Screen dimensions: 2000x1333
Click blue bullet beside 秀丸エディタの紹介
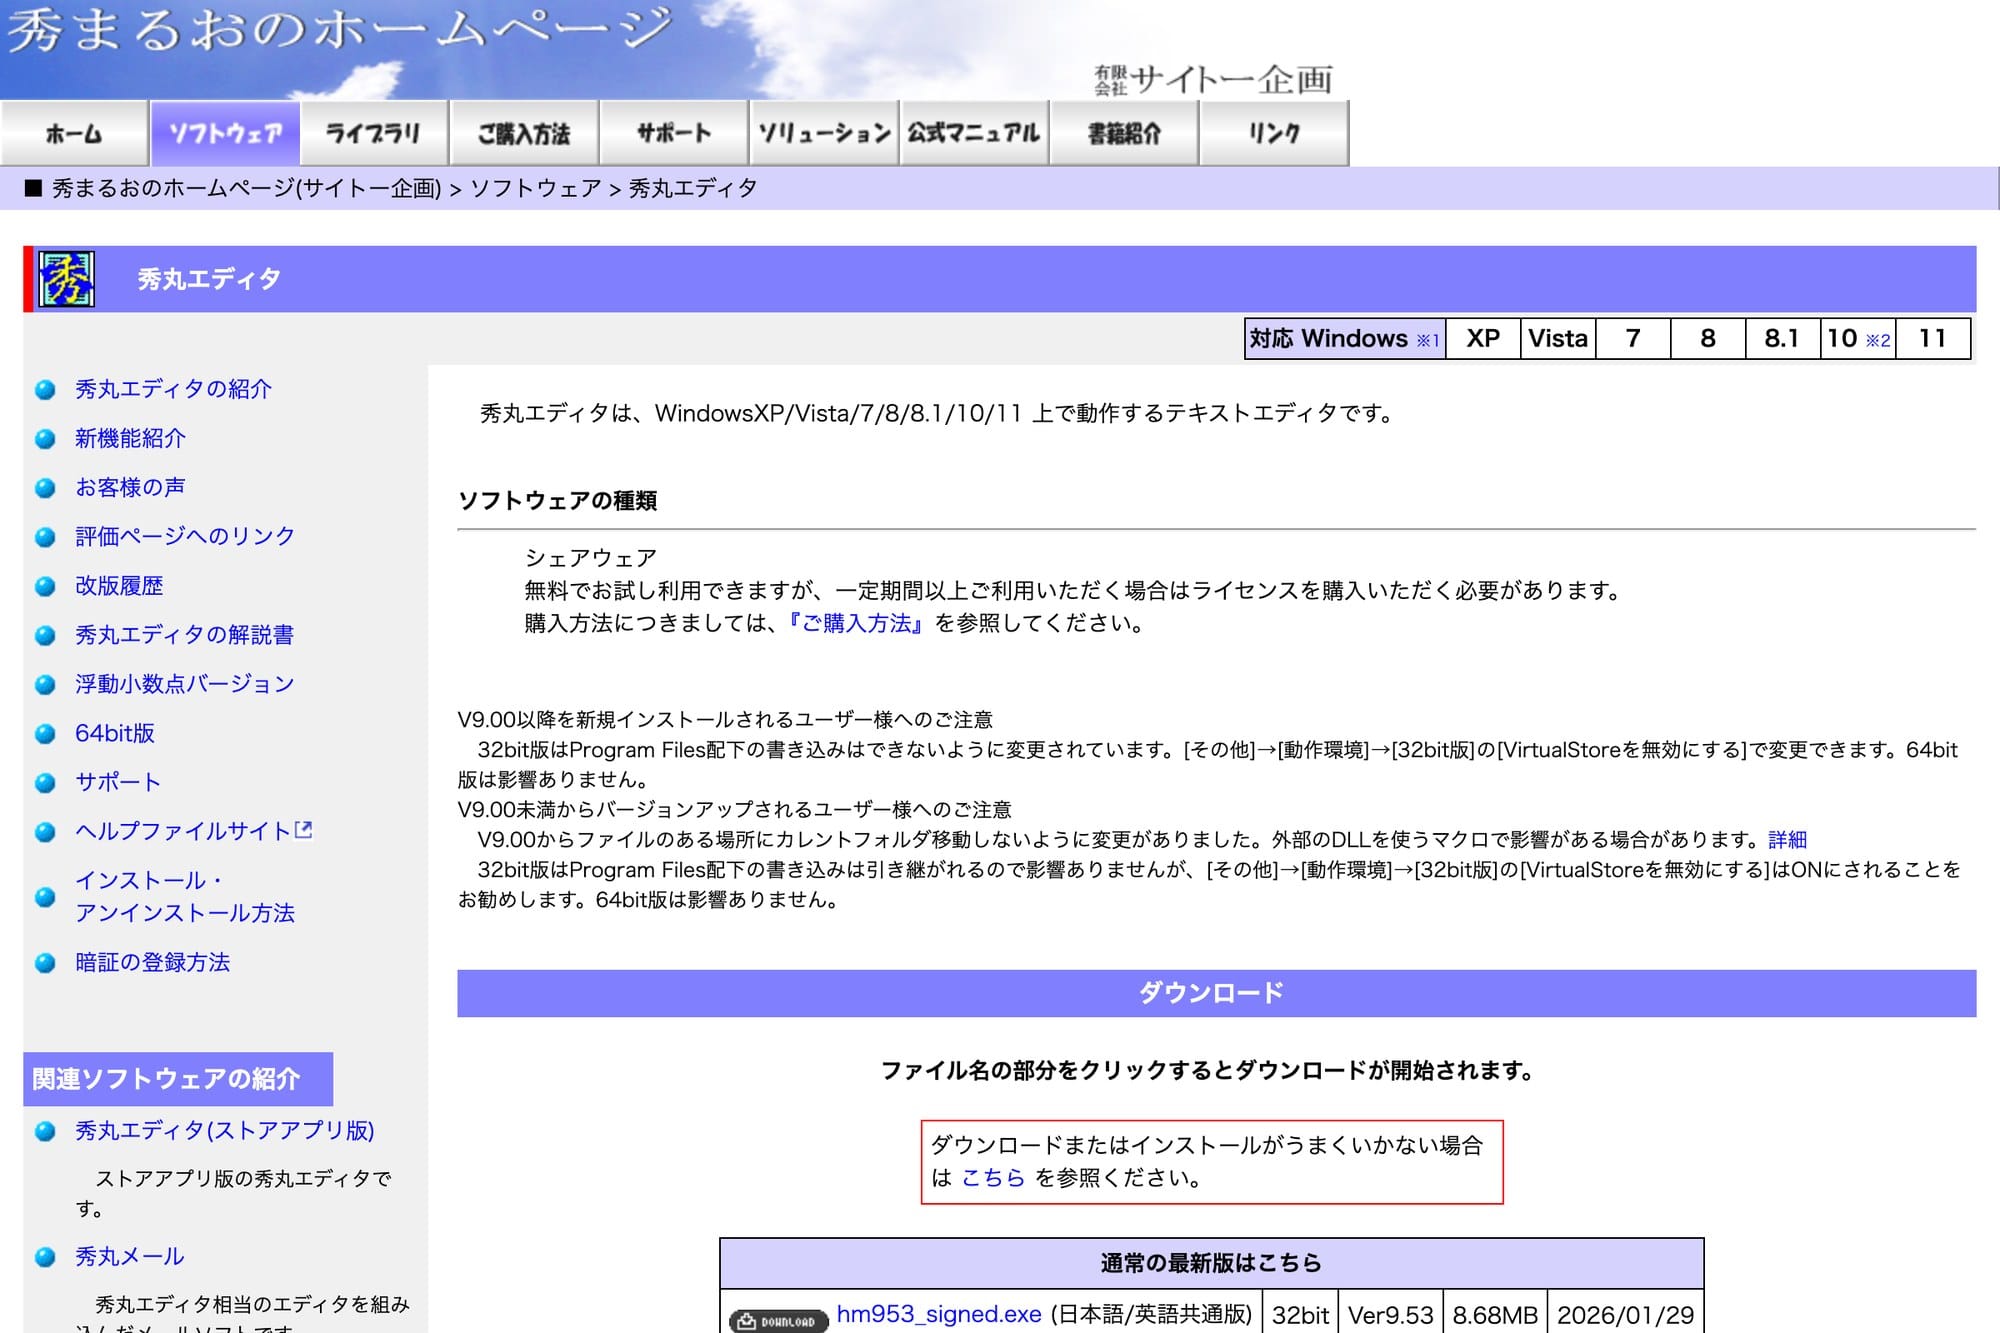pos(45,390)
